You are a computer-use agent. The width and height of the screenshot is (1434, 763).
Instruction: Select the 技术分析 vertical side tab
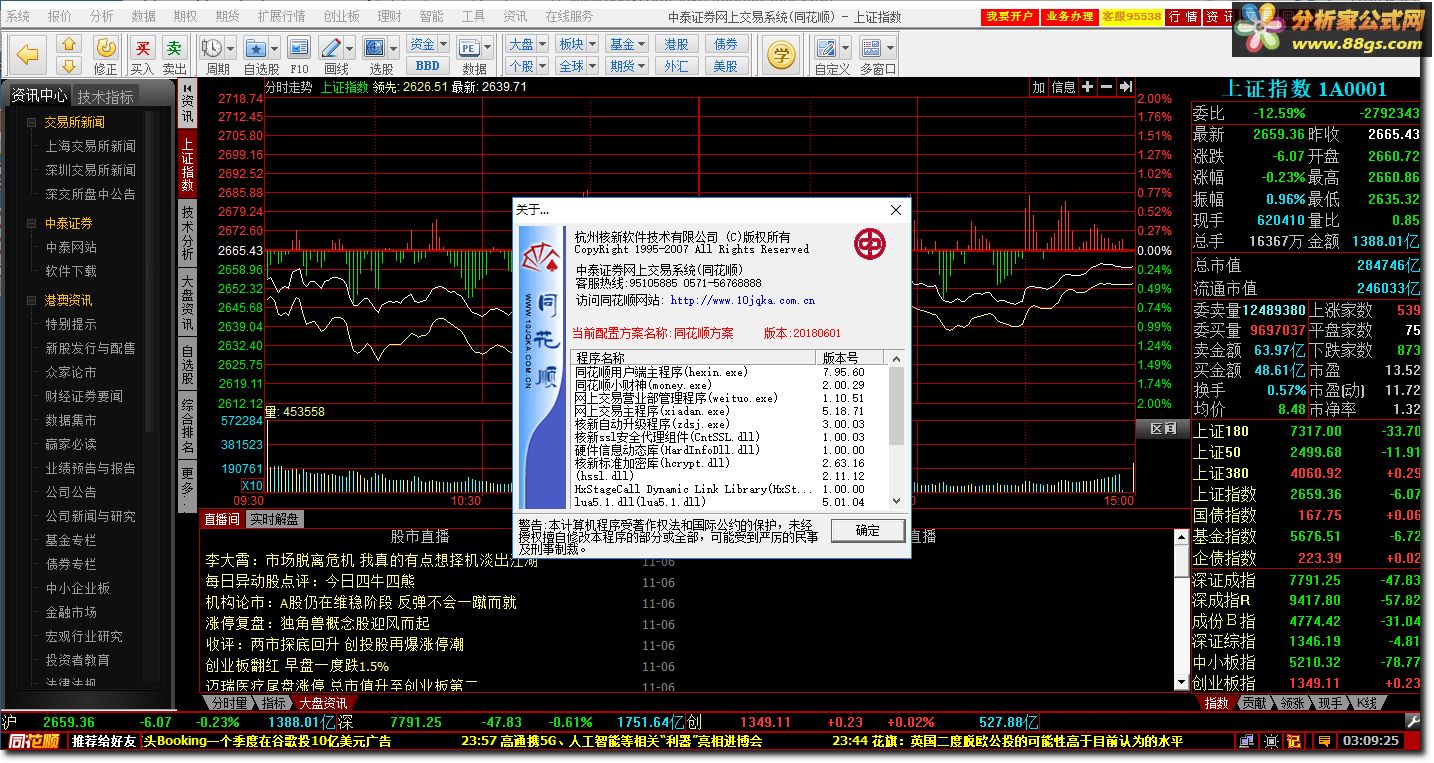click(x=187, y=233)
